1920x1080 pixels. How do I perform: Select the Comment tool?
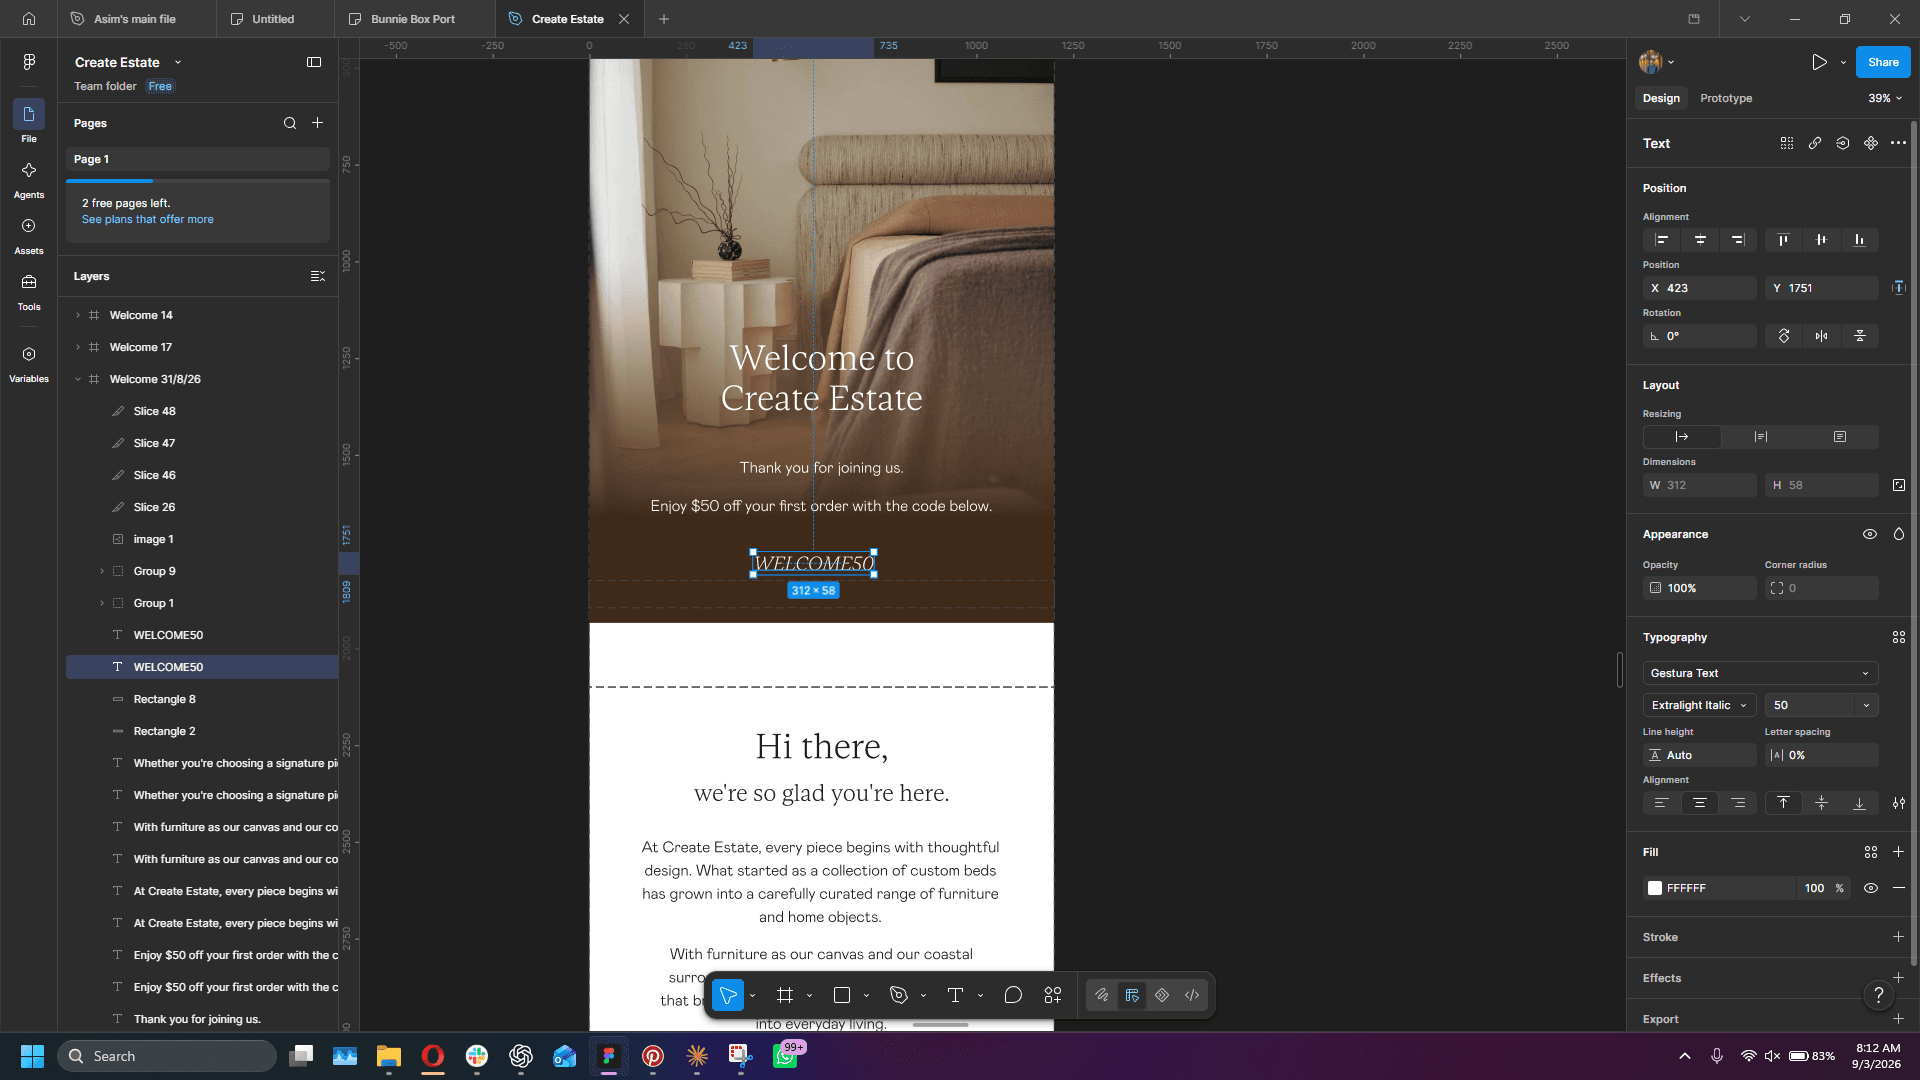click(1013, 995)
